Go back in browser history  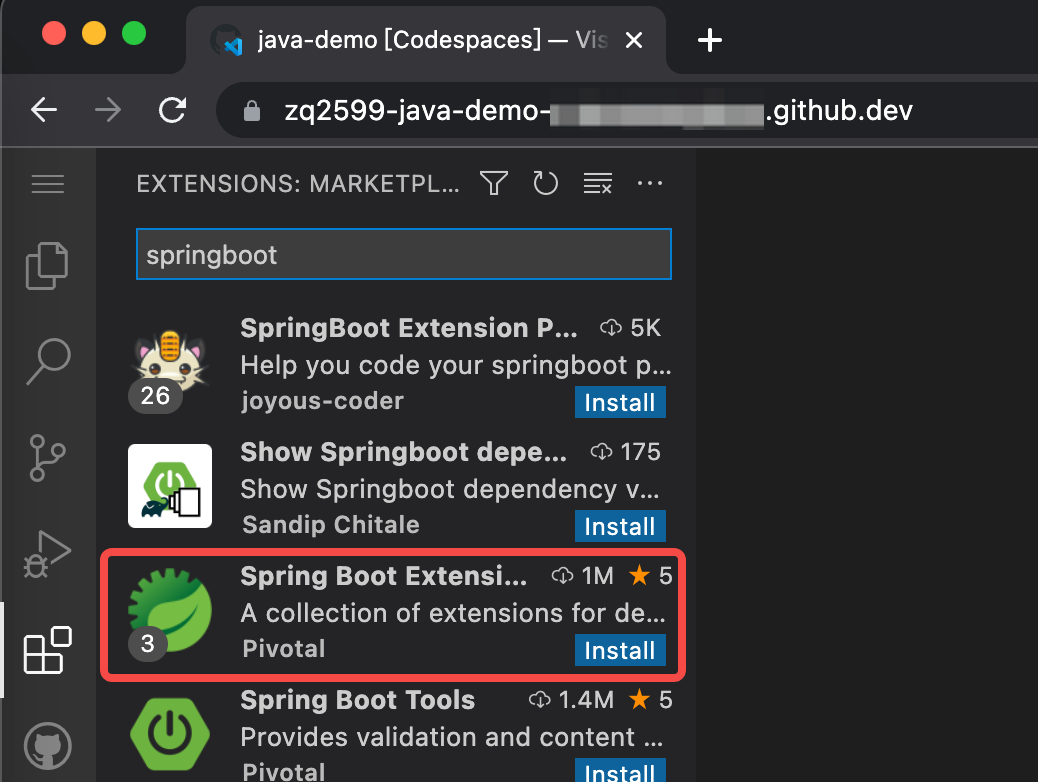44,109
